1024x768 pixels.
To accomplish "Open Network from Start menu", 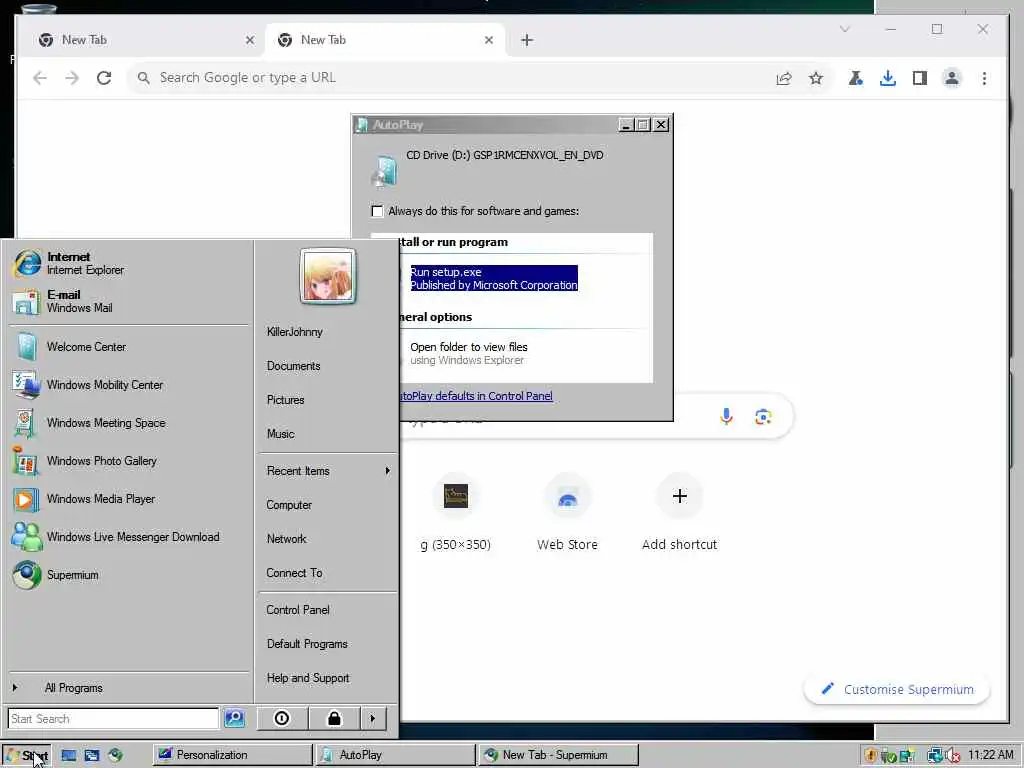I will [x=328, y=539].
